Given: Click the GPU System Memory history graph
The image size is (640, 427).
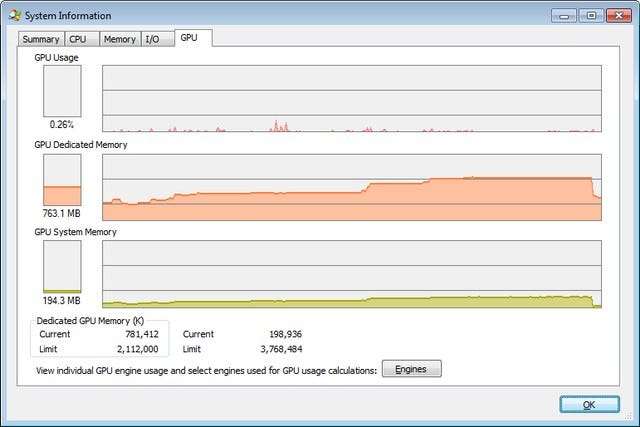Looking at the screenshot, I should click(351, 274).
